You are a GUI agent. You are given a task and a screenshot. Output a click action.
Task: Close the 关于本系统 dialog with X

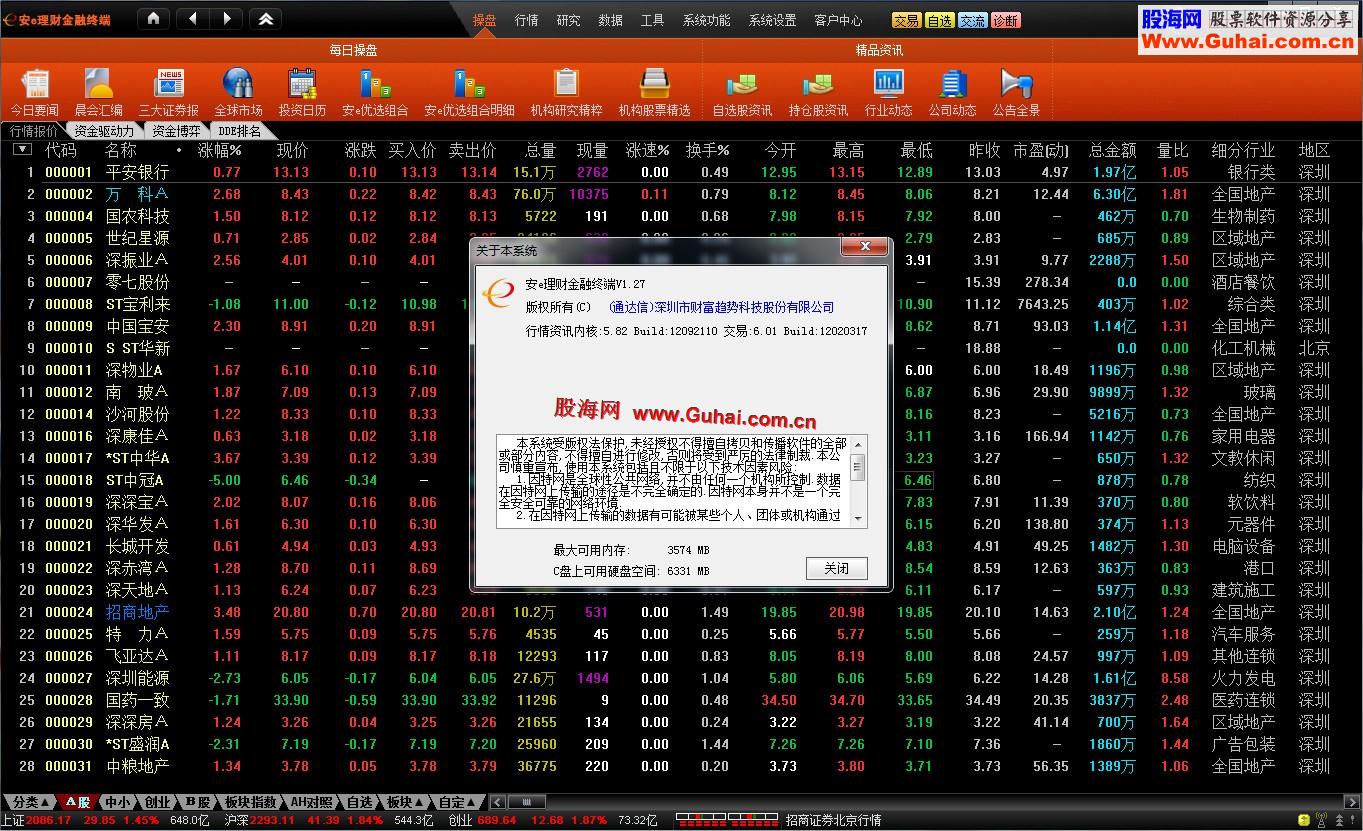tap(863, 248)
